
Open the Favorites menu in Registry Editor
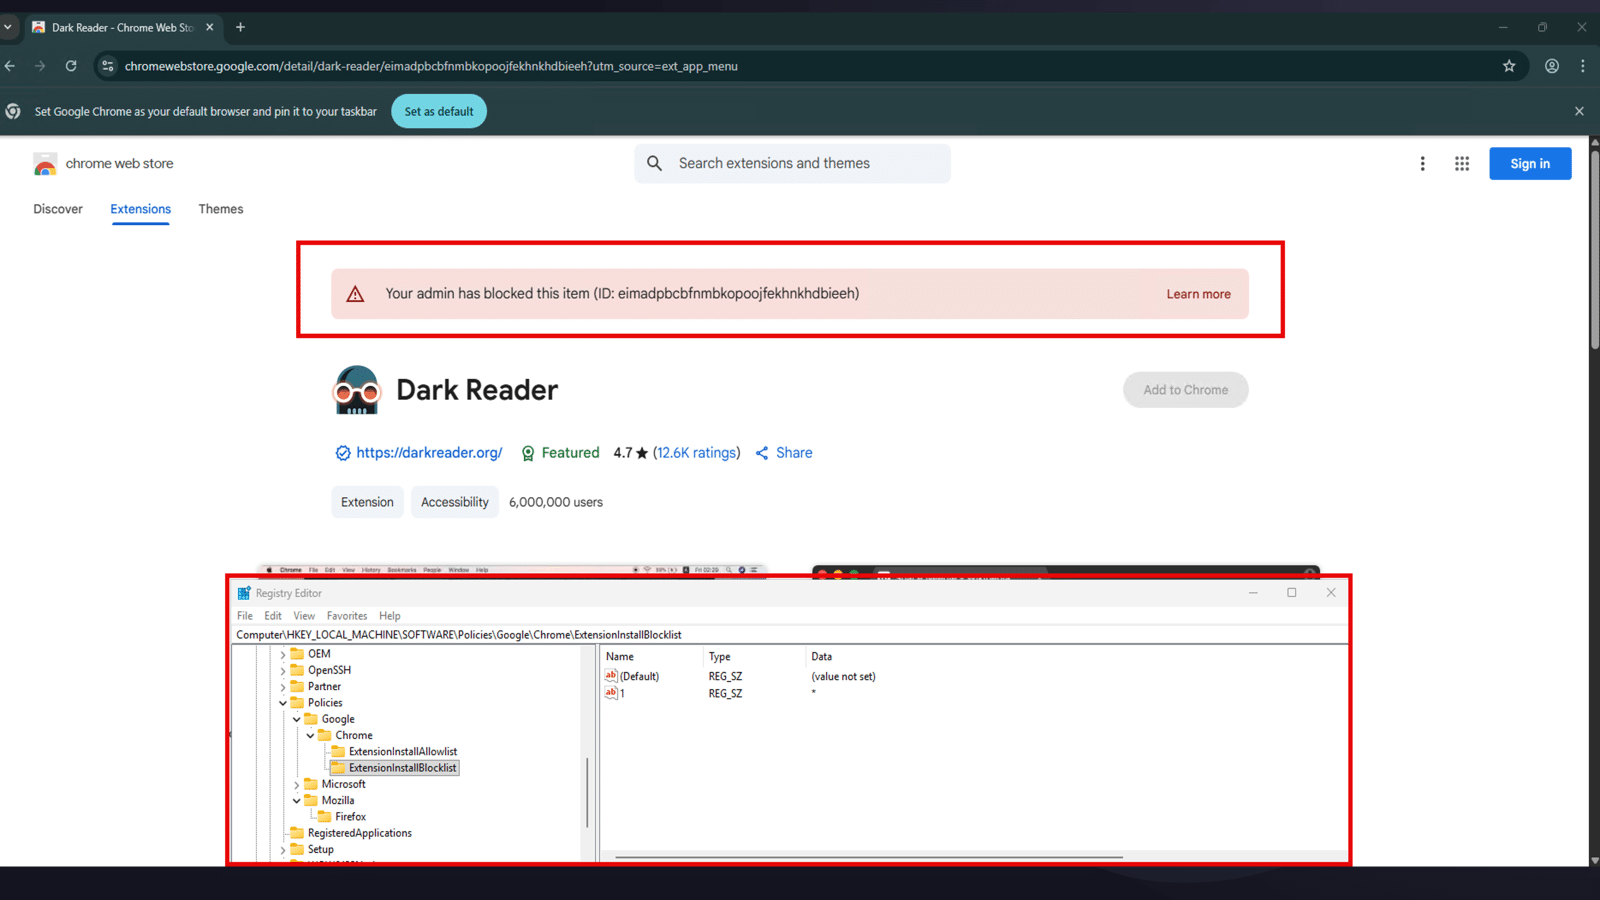(346, 616)
